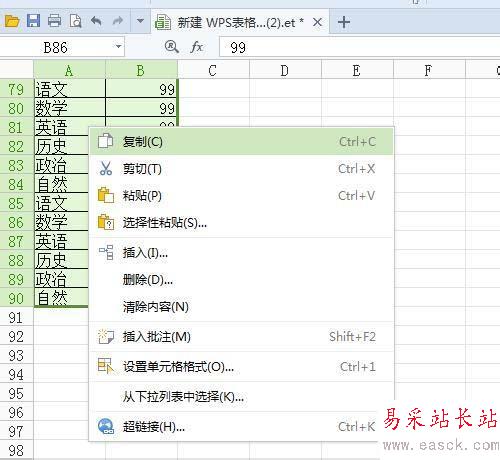Select column B header
Image resolution: width=500 pixels, height=460 pixels.
(141, 70)
